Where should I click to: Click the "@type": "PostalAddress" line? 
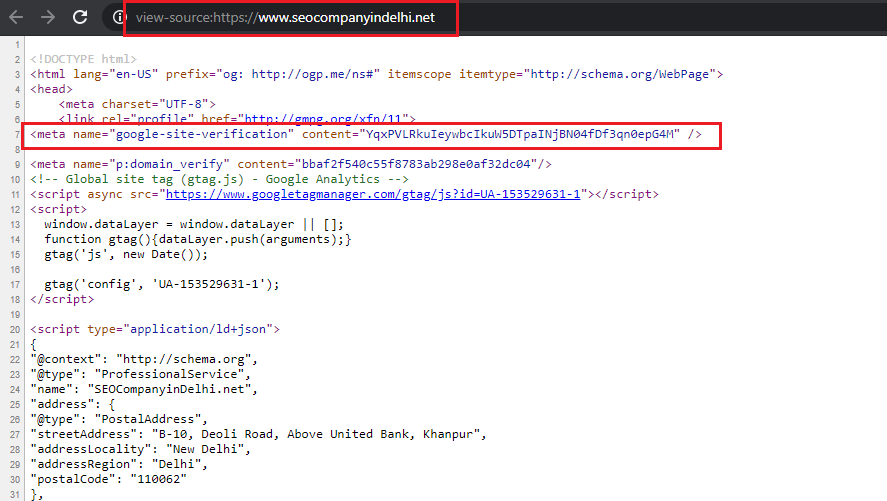[119, 419]
